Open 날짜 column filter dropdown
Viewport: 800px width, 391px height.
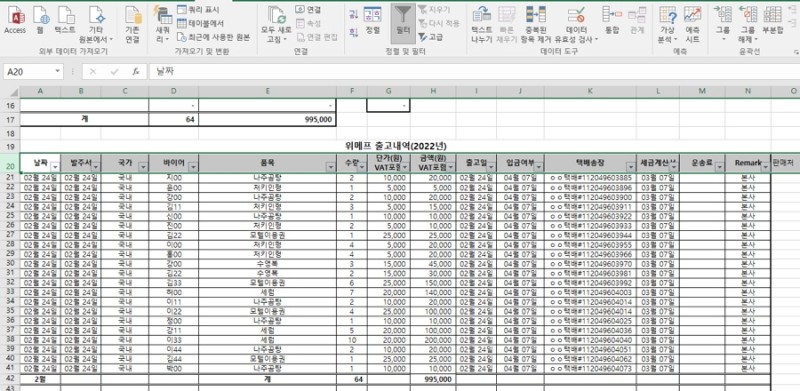[55, 167]
